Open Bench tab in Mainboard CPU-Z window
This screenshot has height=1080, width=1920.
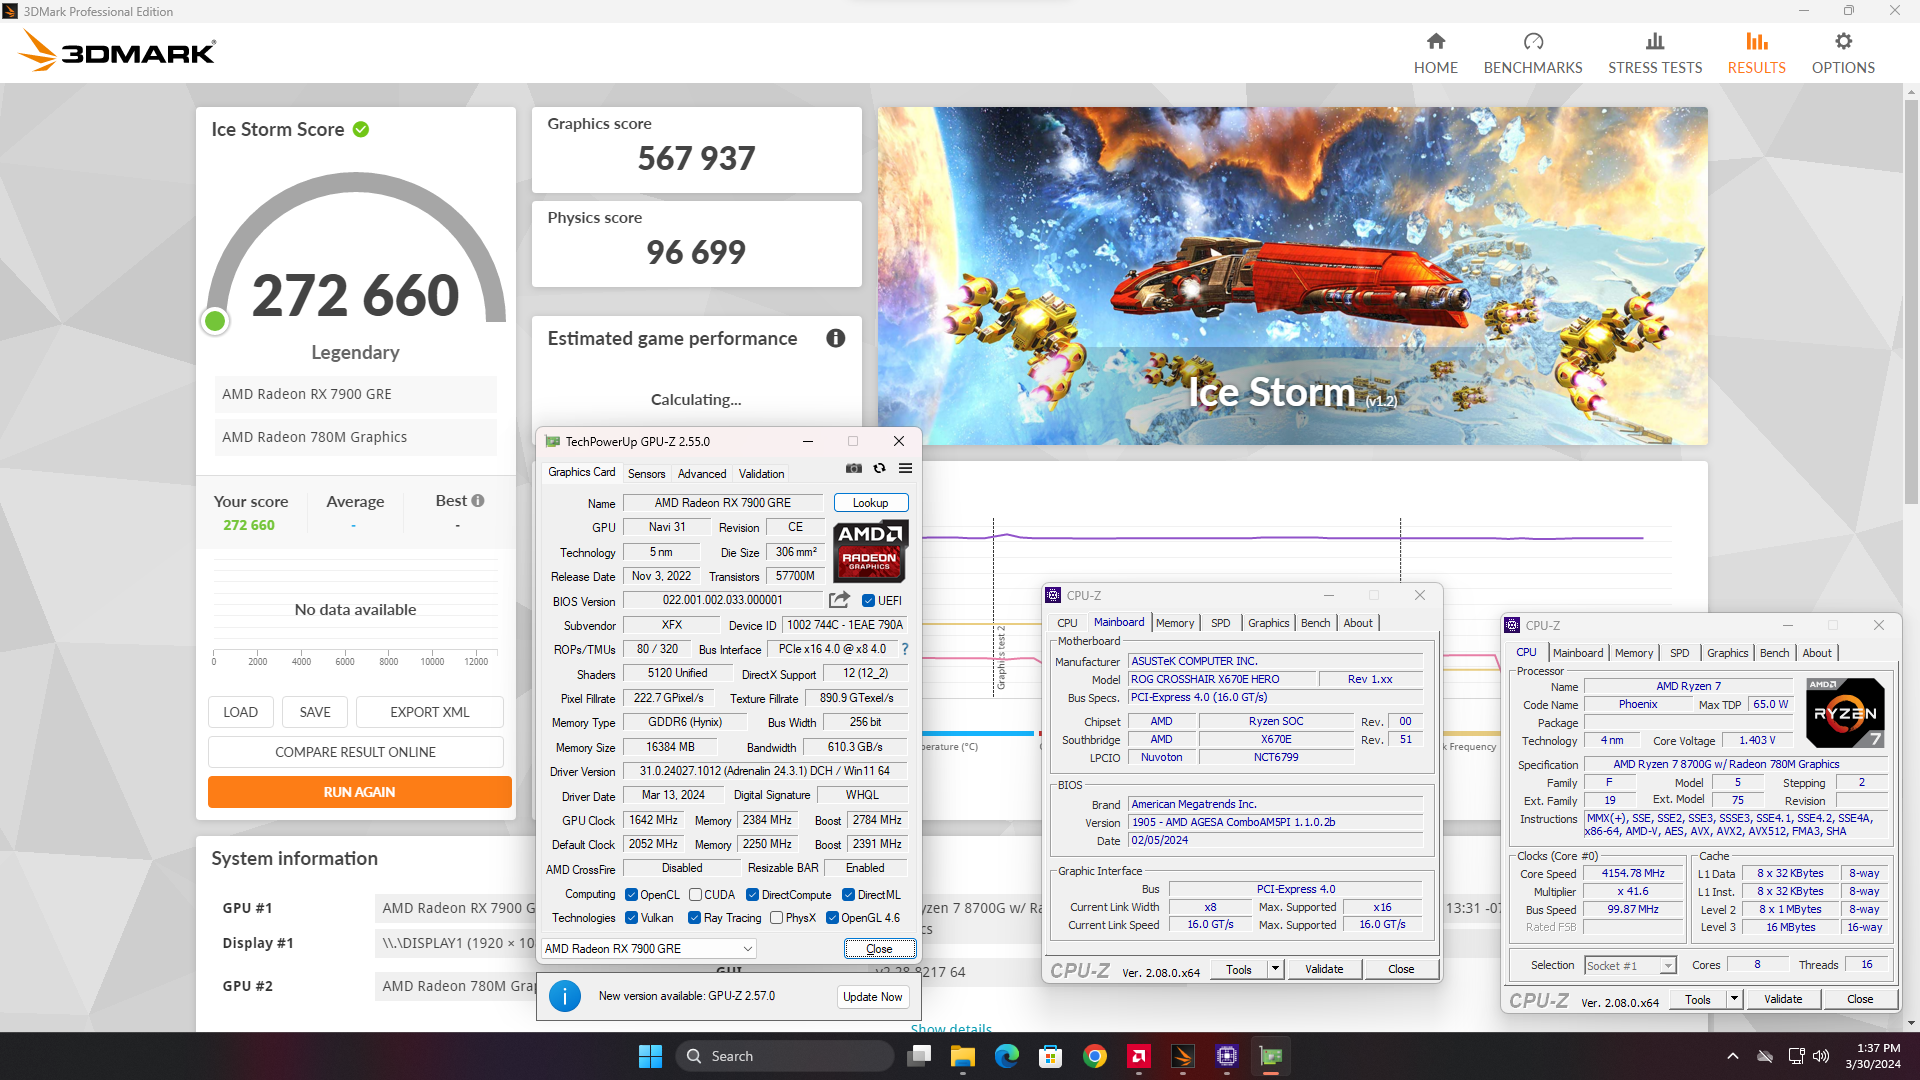(1315, 623)
